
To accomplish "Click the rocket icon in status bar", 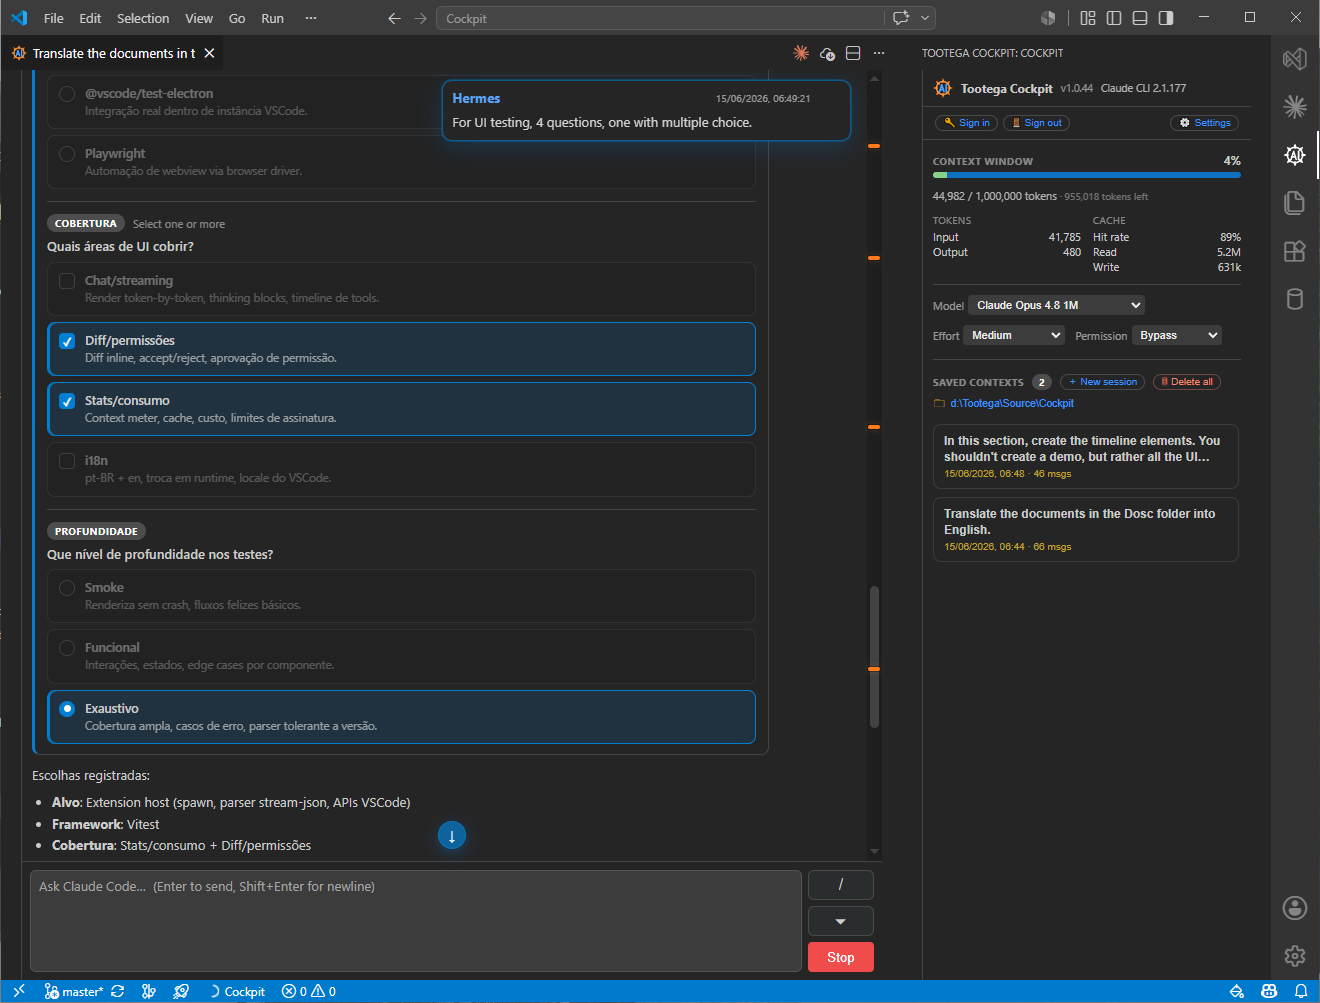I will (x=181, y=991).
